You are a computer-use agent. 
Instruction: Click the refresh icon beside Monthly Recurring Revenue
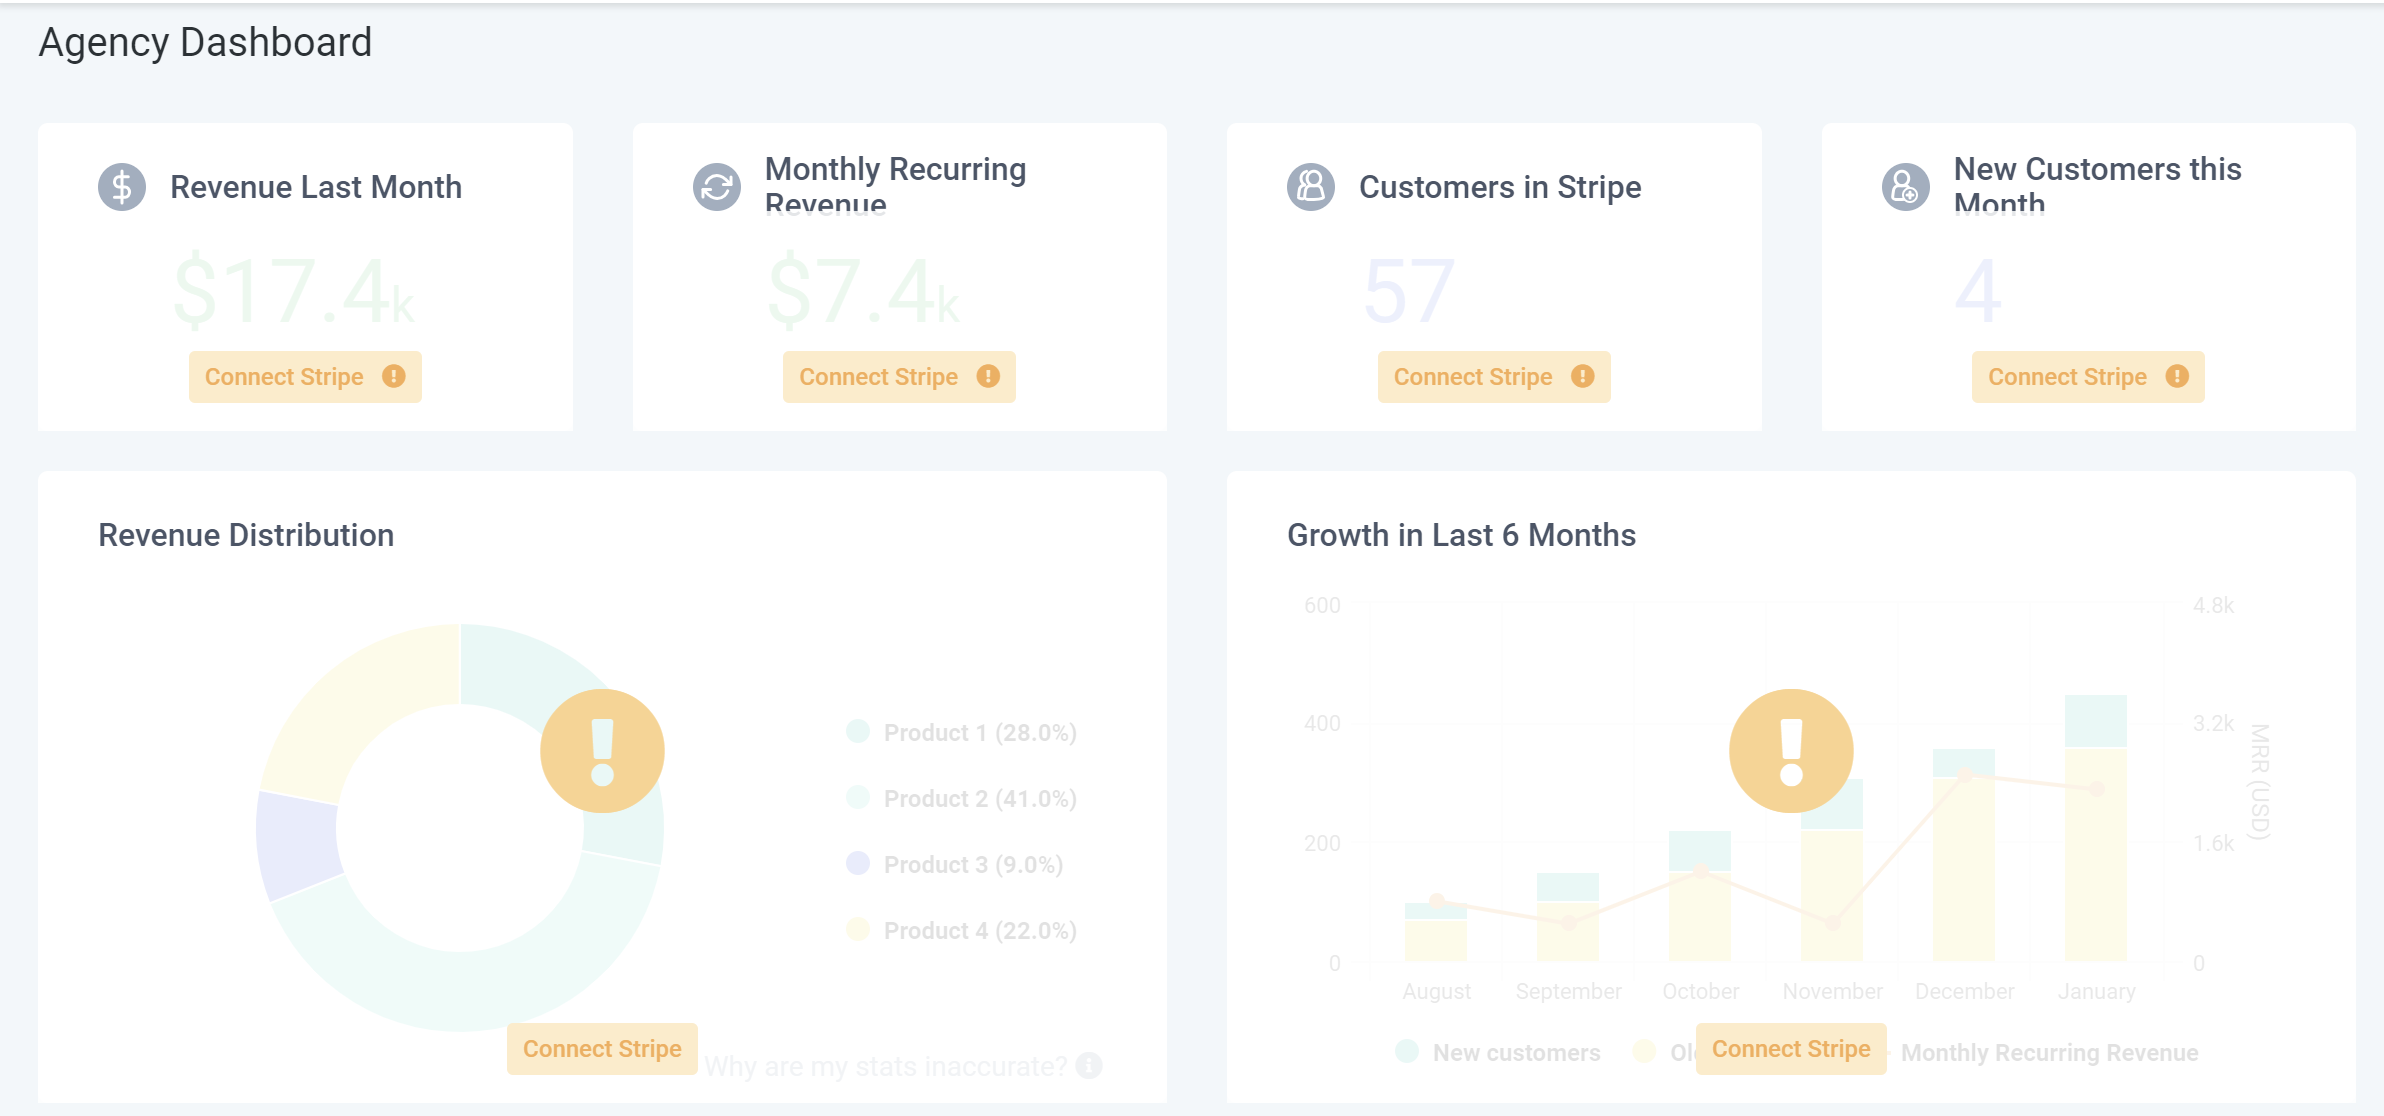pyautogui.click(x=717, y=187)
